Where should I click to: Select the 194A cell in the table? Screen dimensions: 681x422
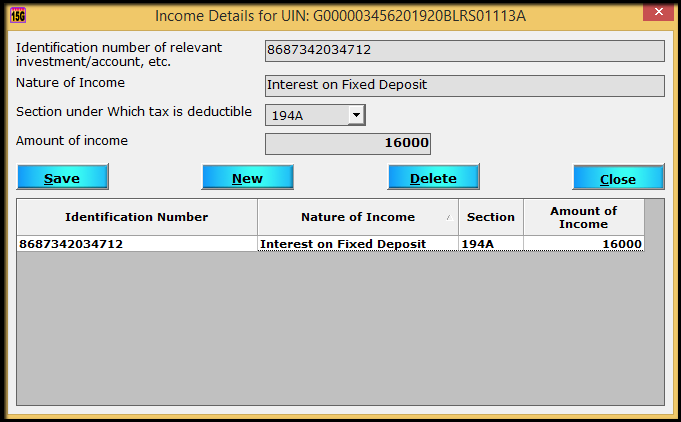(491, 244)
